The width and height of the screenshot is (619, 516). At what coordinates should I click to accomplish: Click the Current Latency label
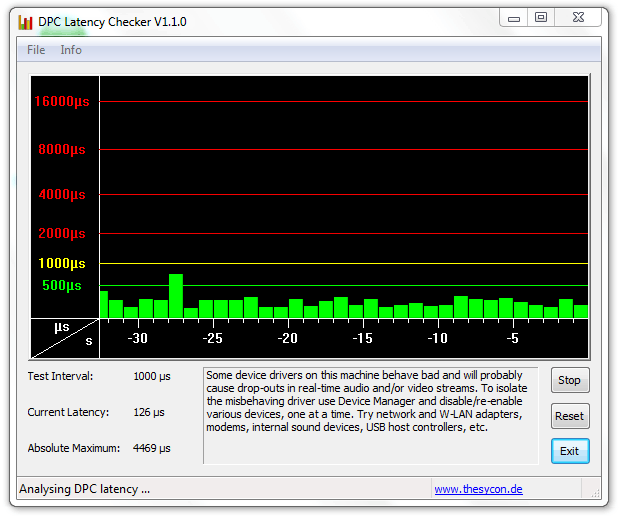(68, 413)
